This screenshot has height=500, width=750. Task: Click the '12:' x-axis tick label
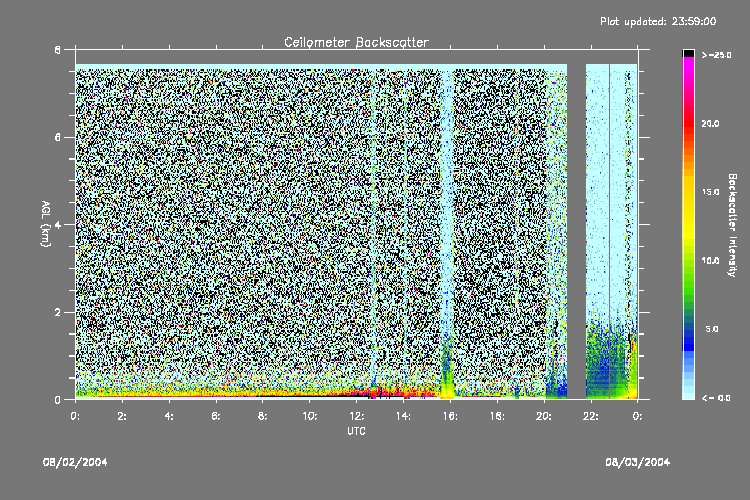point(356,416)
